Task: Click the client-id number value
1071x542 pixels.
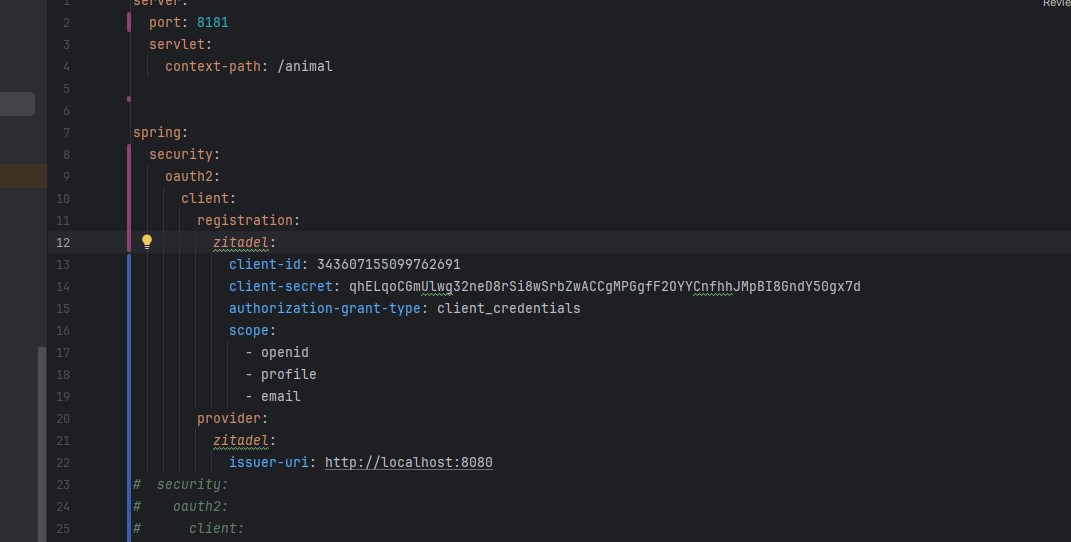Action: [388, 264]
